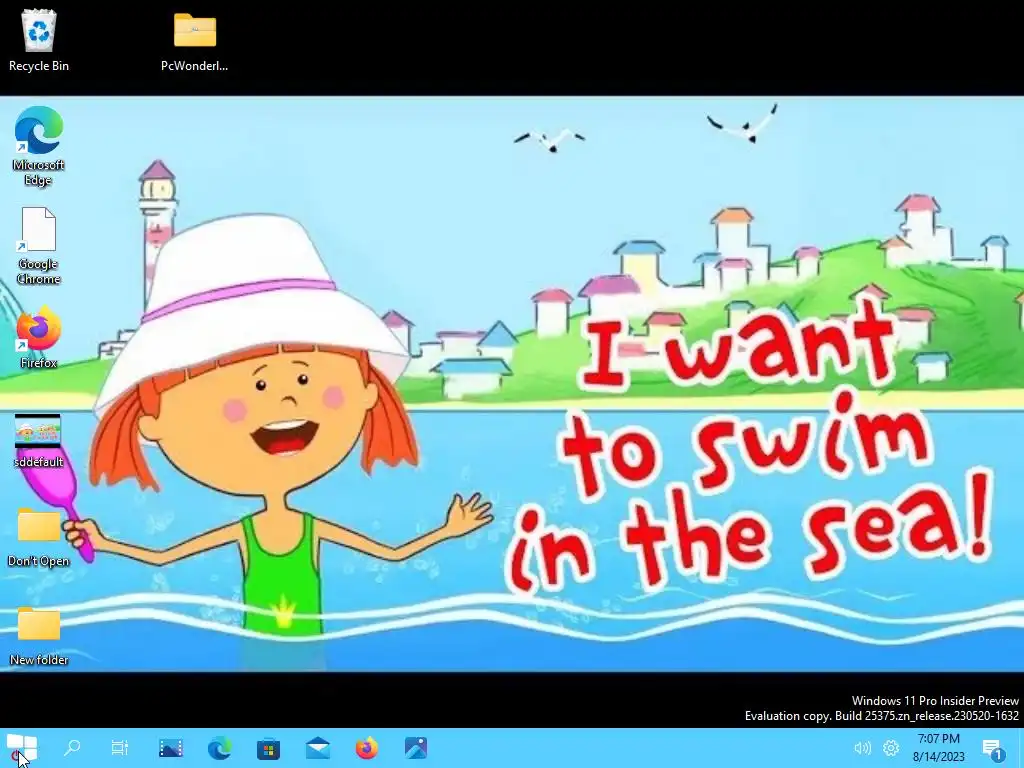Click the 'Don't Open' label text

tap(39, 561)
